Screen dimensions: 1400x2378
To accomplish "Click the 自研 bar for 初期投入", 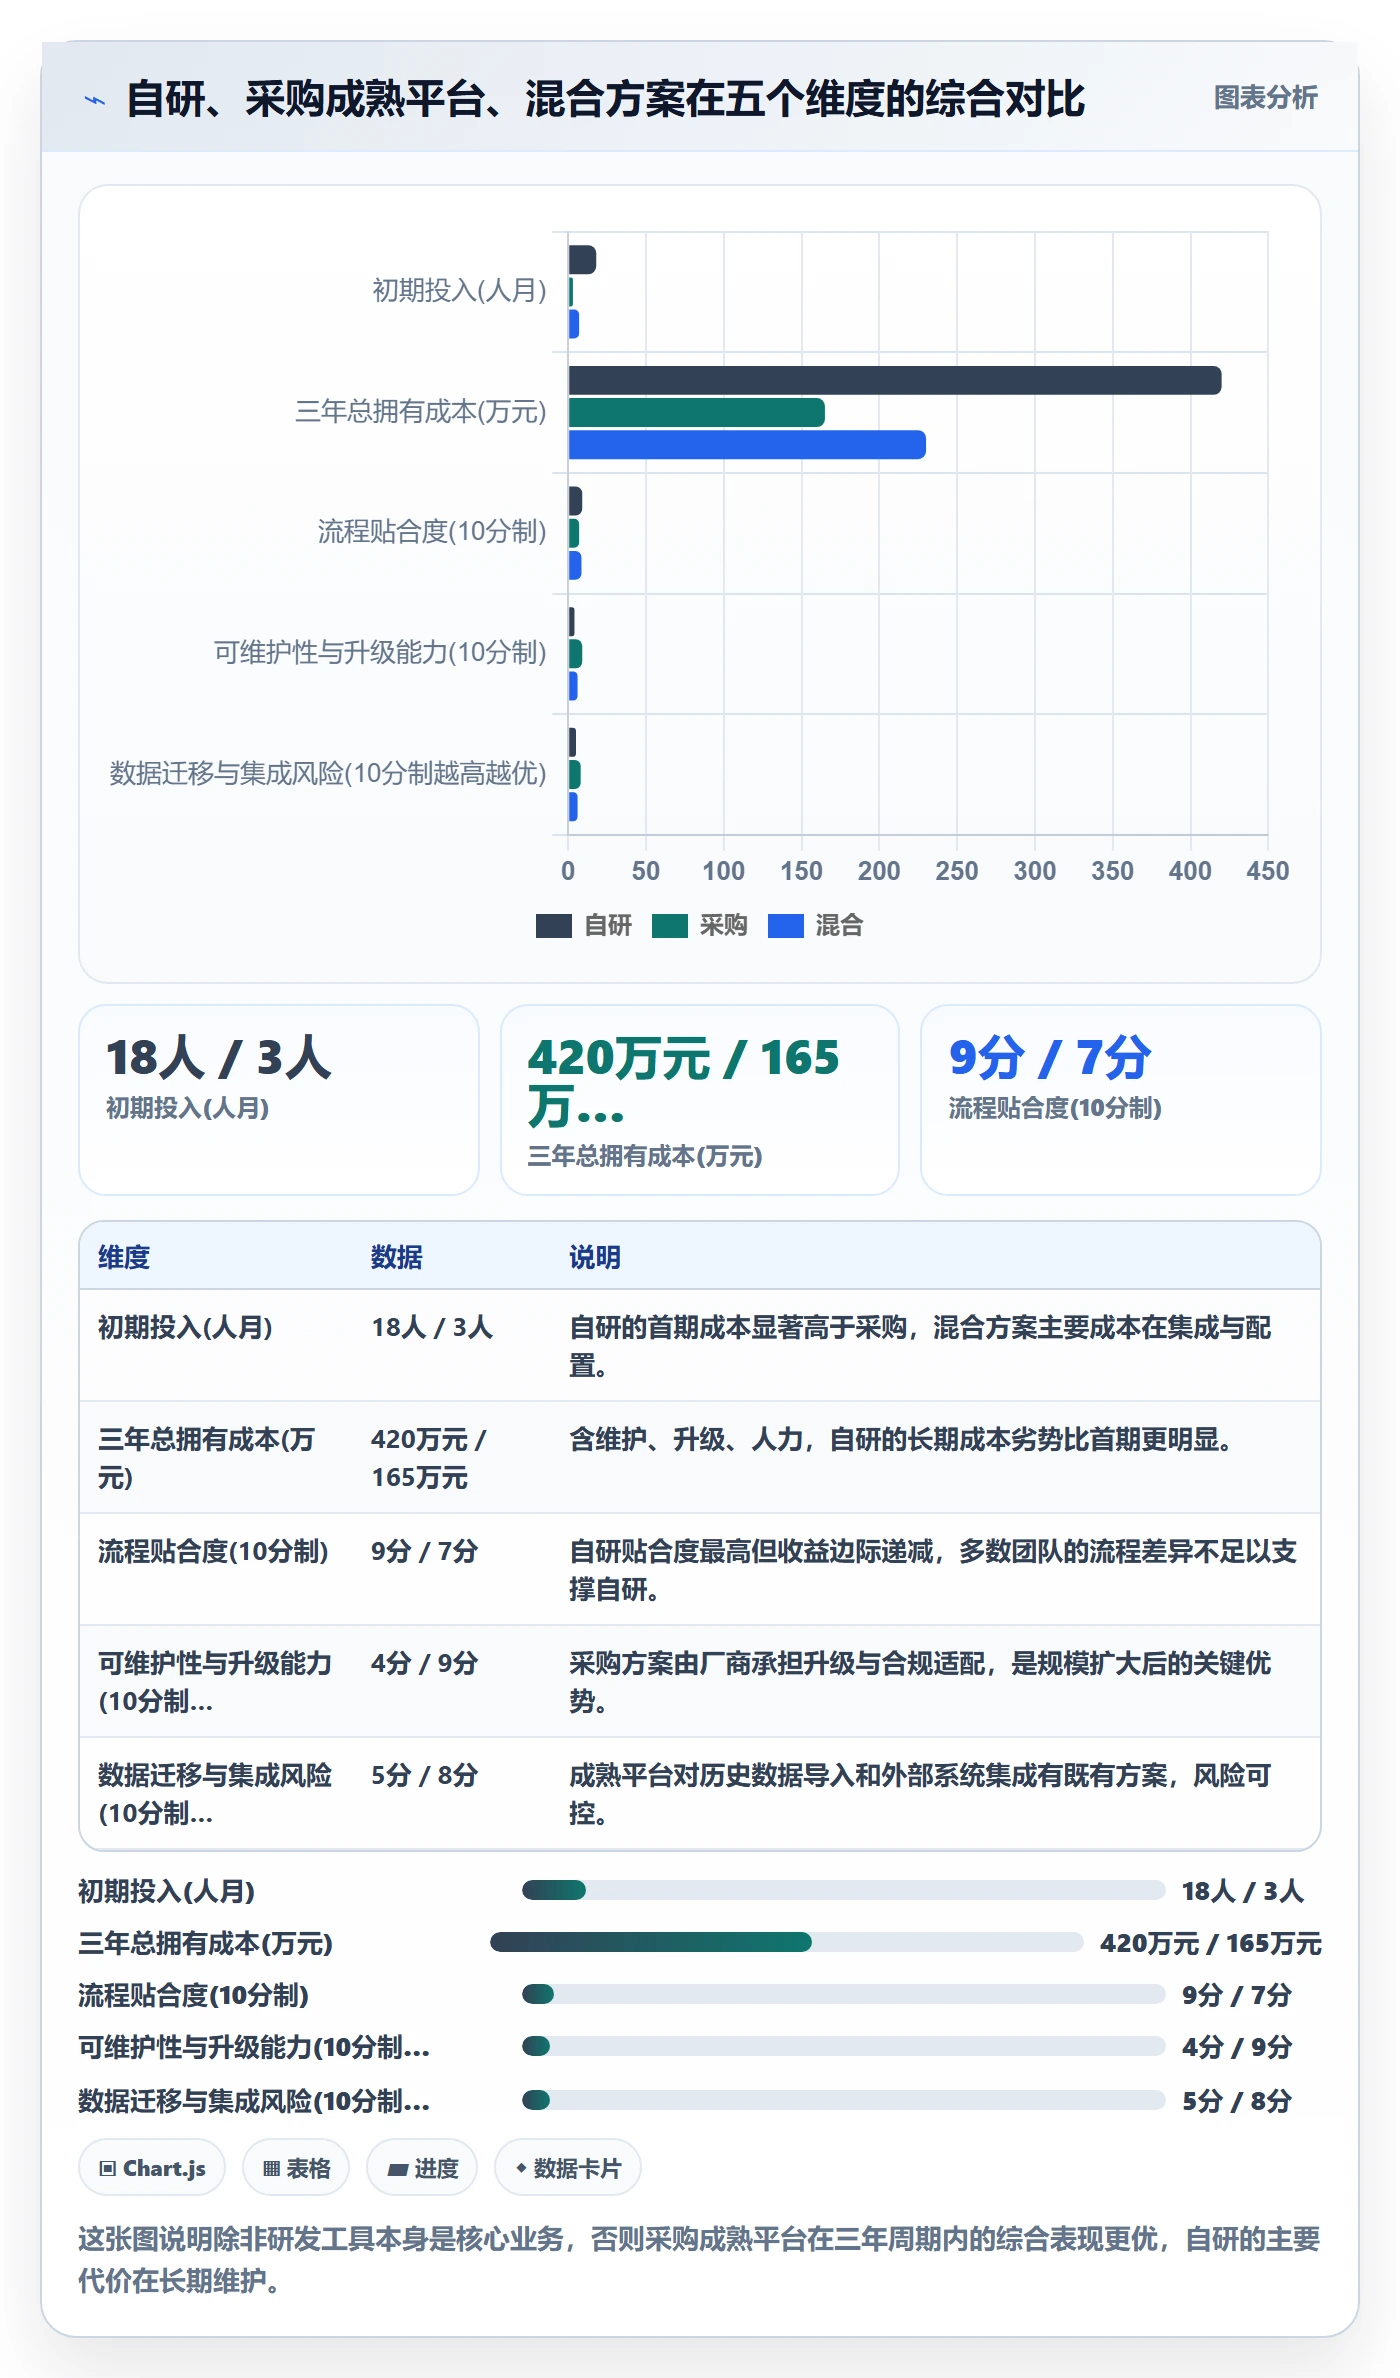I will [582, 260].
